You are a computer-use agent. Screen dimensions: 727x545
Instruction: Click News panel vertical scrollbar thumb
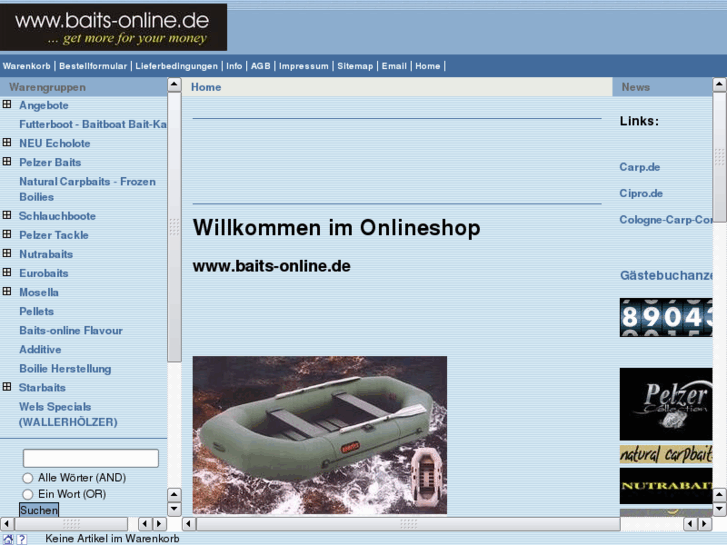point(720,157)
